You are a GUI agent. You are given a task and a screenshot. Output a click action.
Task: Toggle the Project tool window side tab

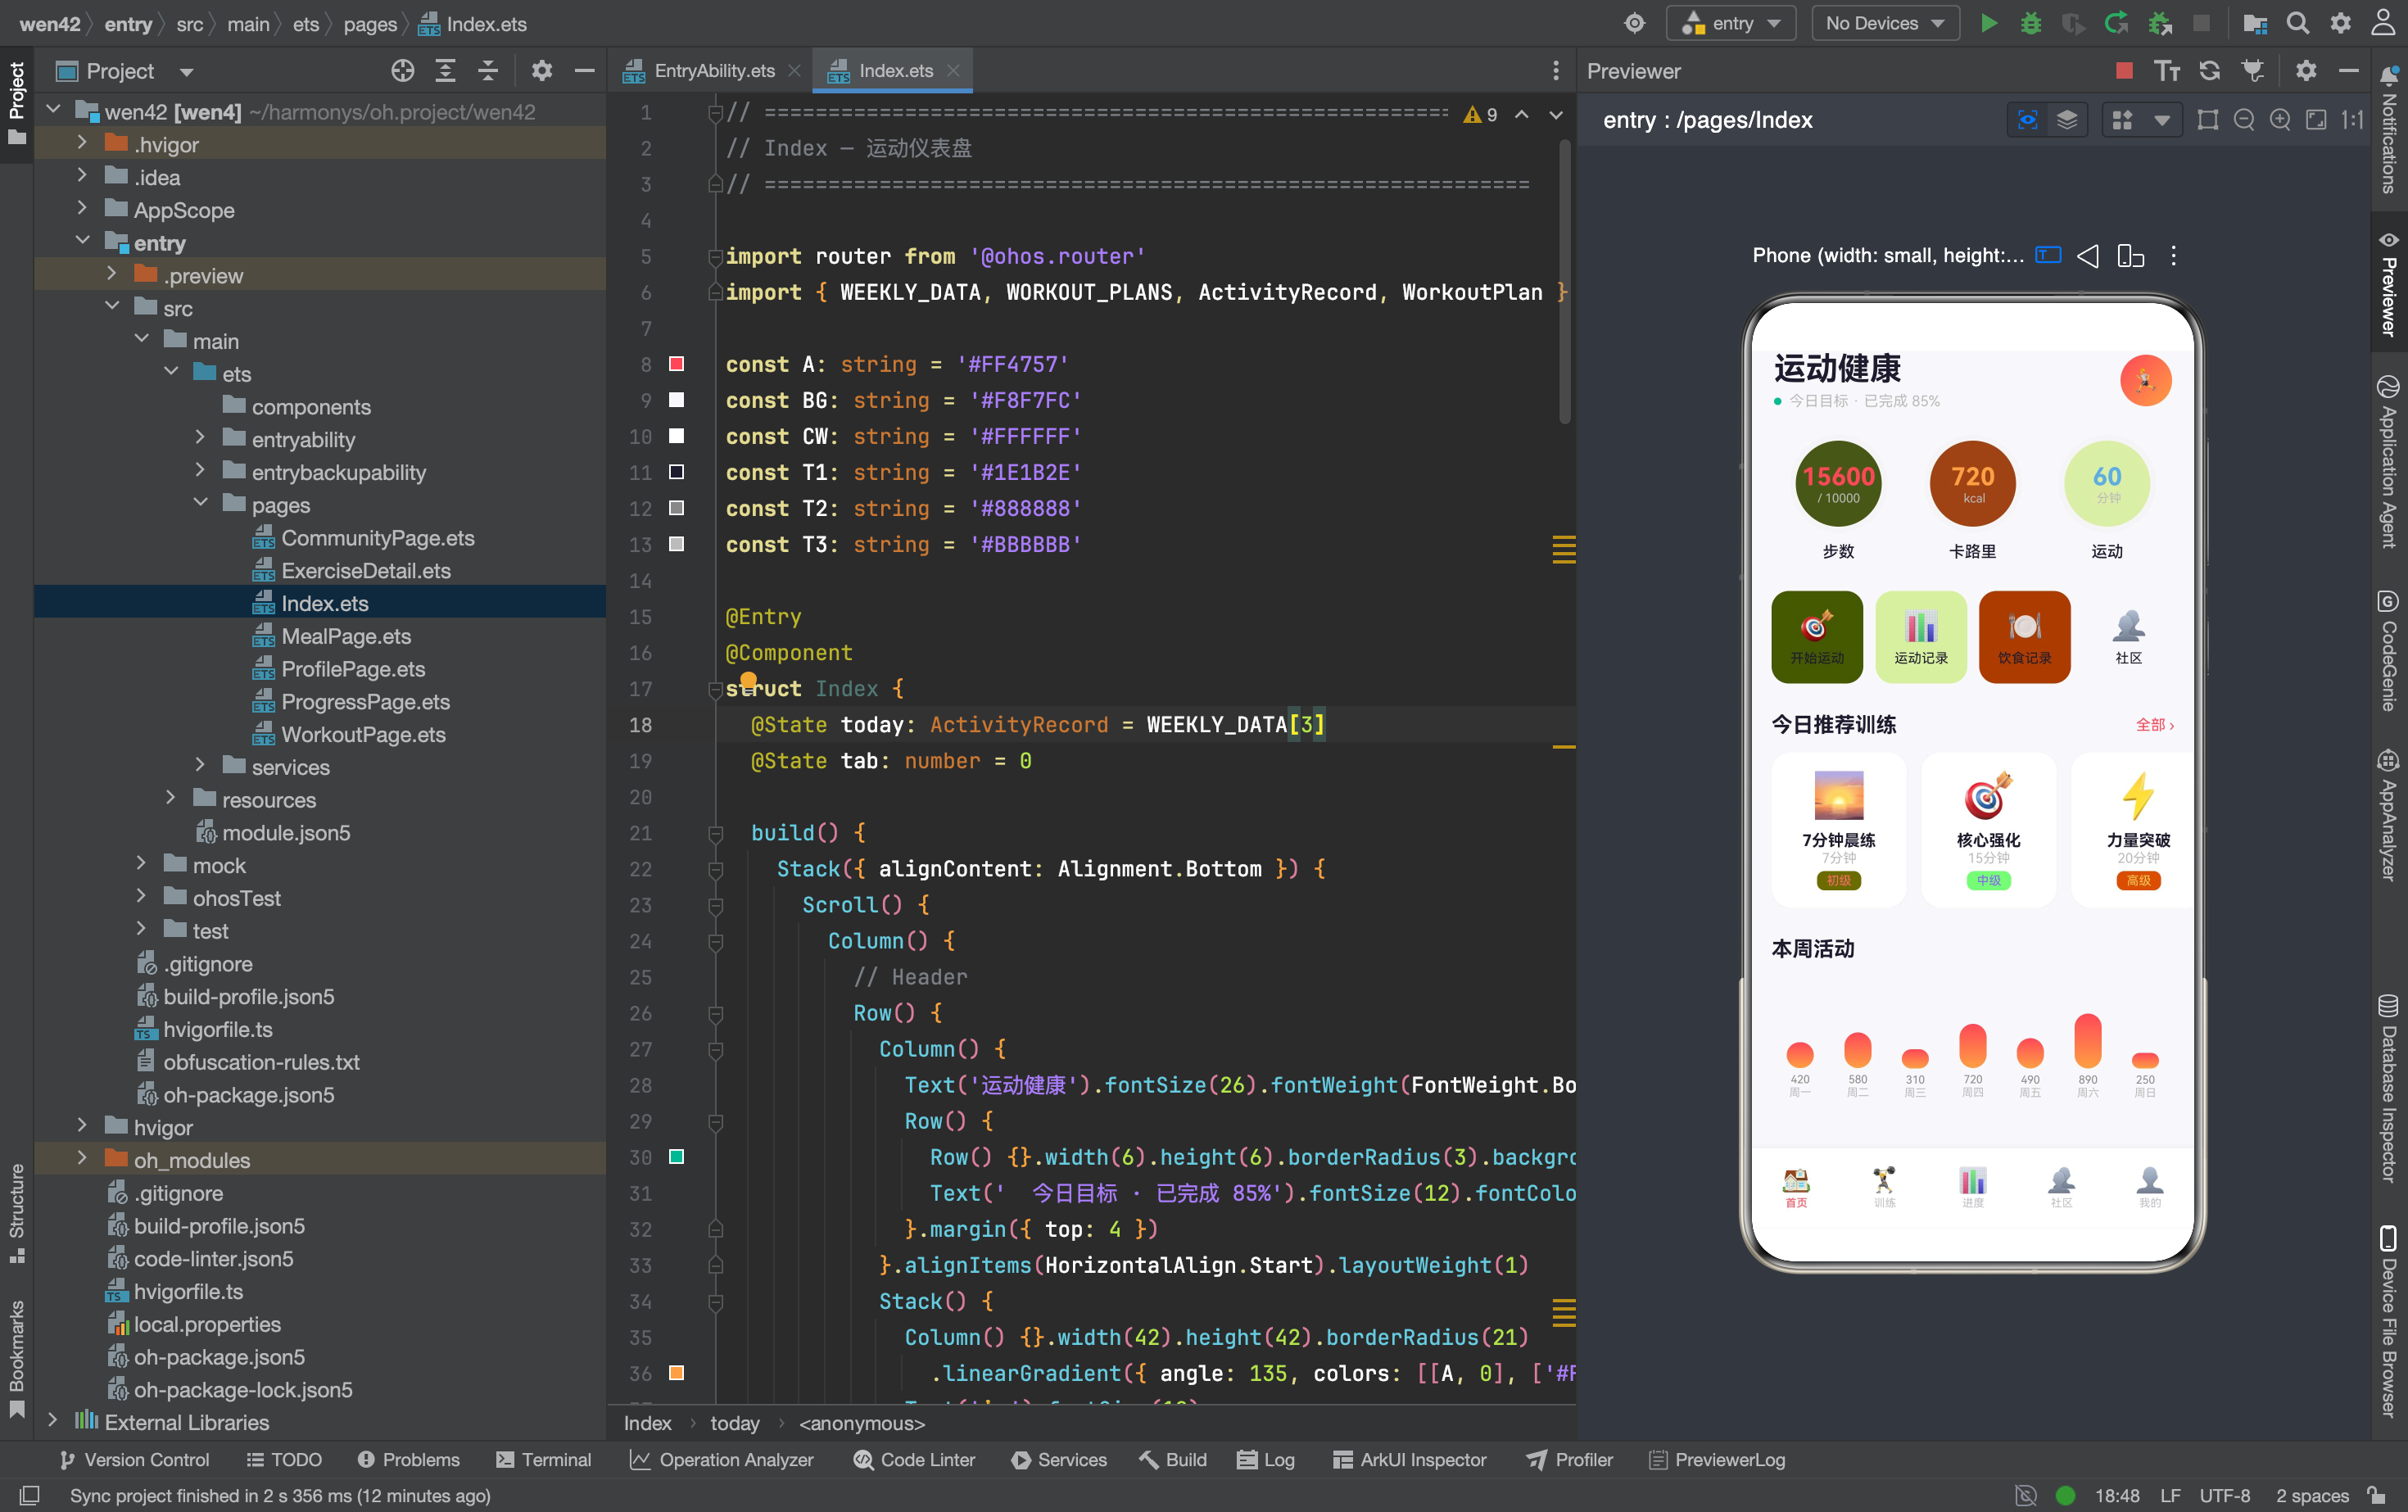pos(17,102)
